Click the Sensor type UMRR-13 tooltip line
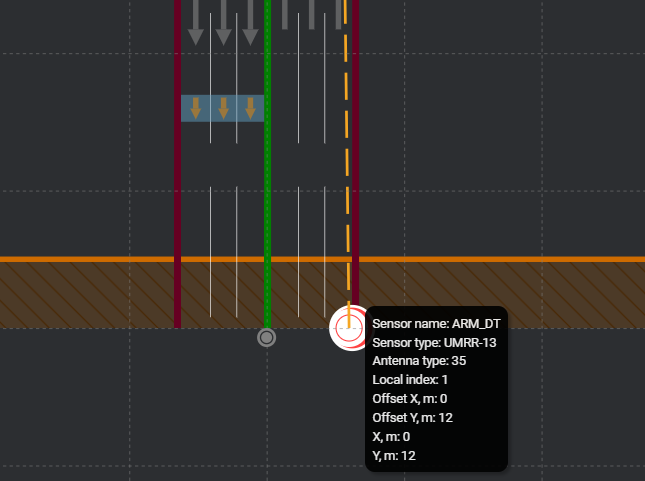This screenshot has width=645, height=481. 434,343
